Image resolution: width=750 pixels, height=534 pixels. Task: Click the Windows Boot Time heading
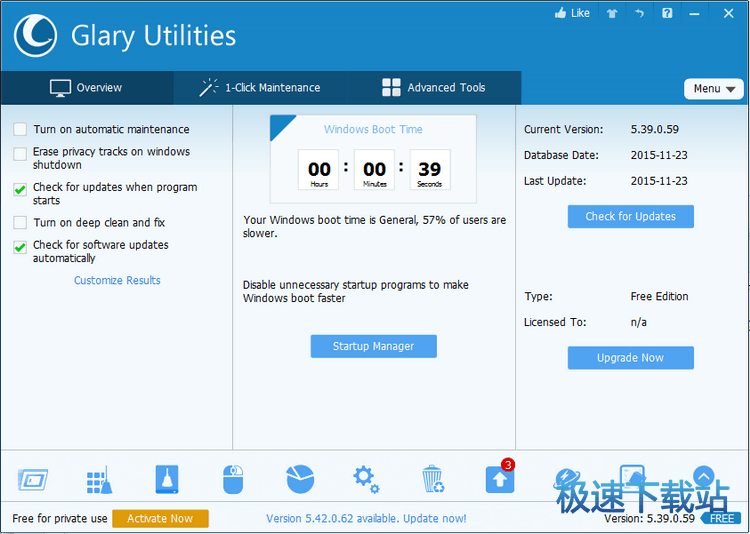[373, 129]
